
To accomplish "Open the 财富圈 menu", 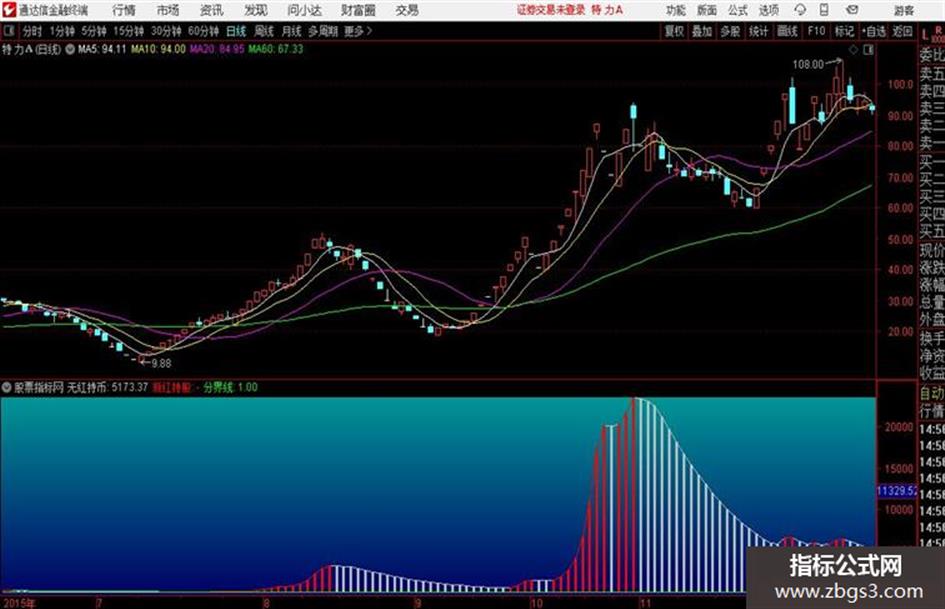I will (358, 10).
